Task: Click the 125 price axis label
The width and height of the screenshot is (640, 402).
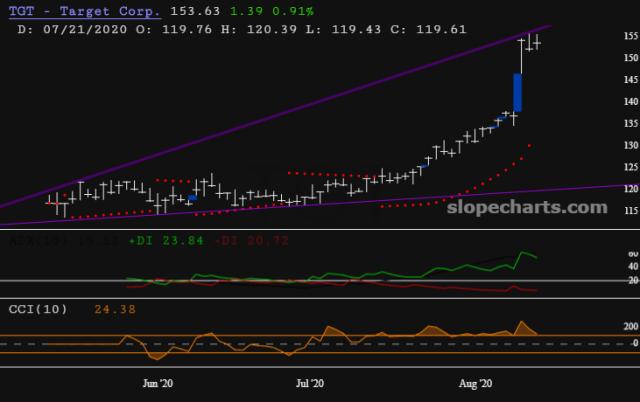Action: (x=631, y=167)
